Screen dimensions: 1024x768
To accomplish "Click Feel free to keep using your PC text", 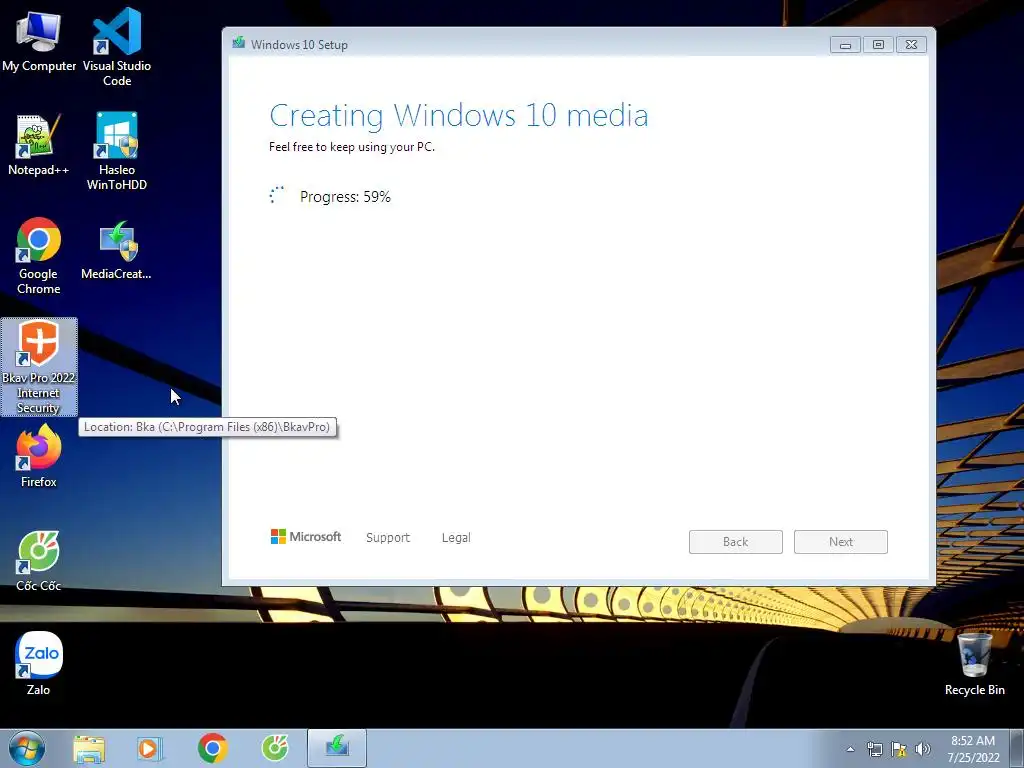I will (x=352, y=147).
